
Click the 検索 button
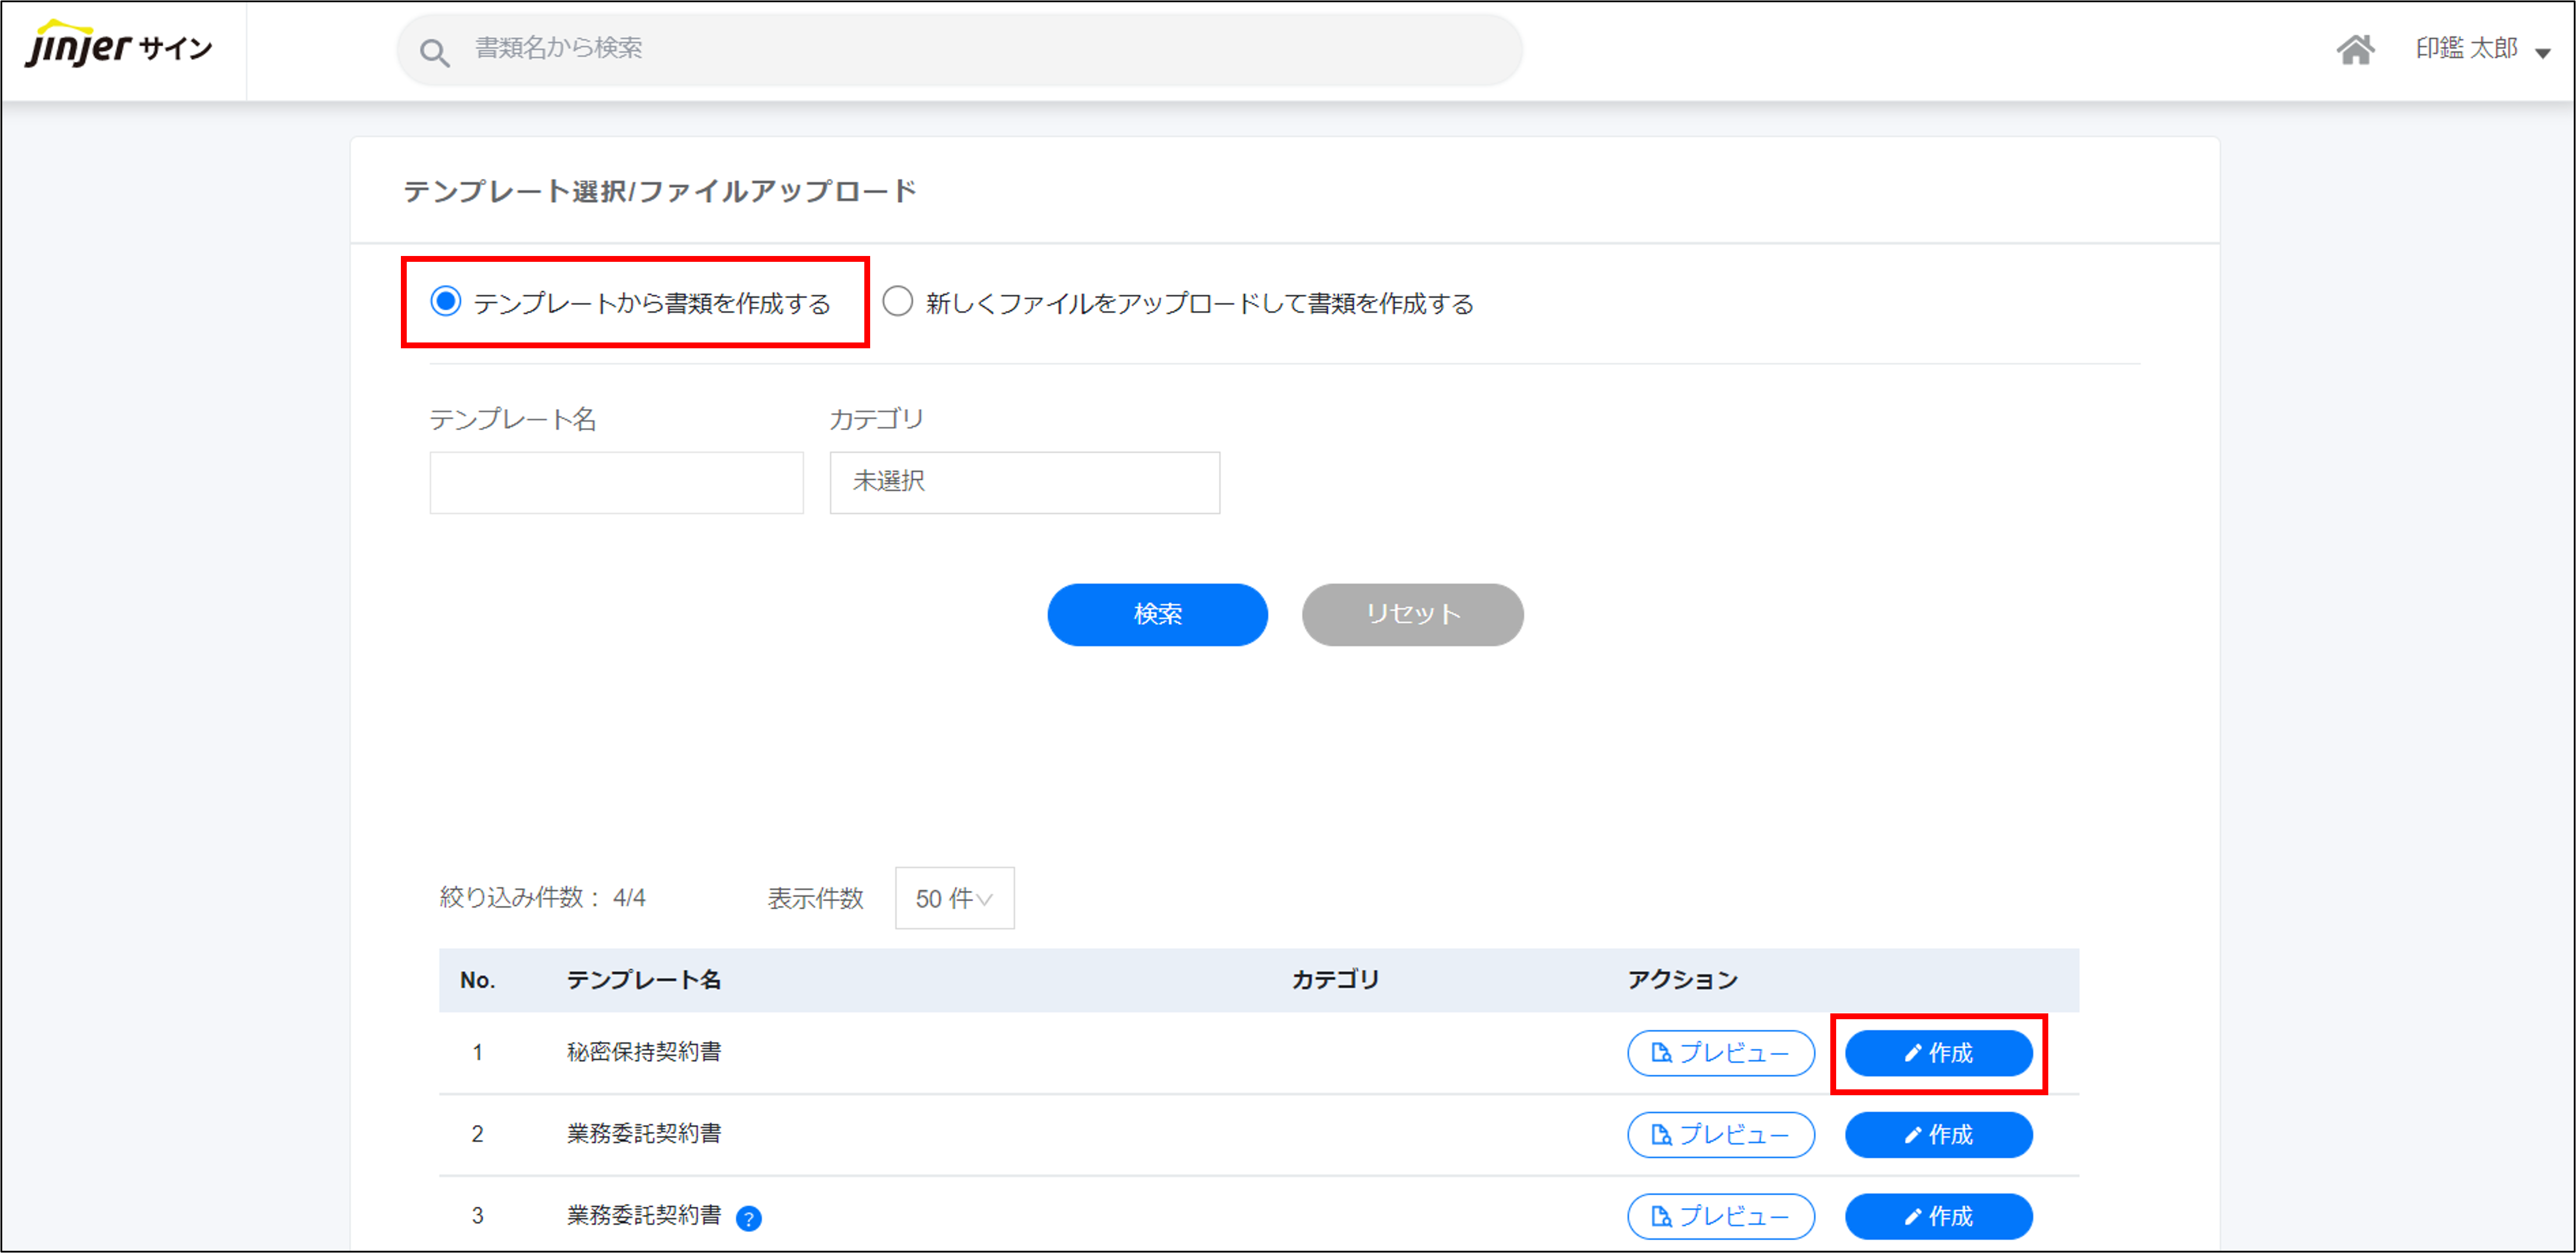coord(1157,614)
